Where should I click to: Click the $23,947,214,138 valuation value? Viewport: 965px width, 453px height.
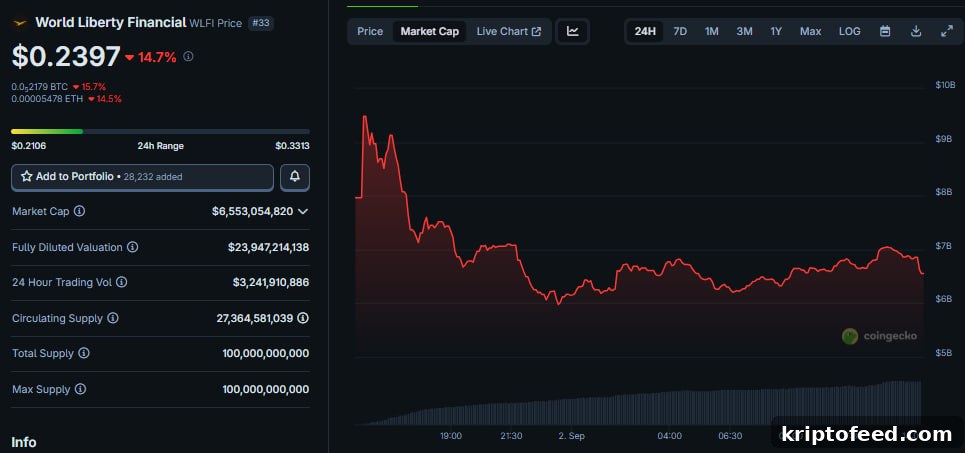[x=268, y=247]
